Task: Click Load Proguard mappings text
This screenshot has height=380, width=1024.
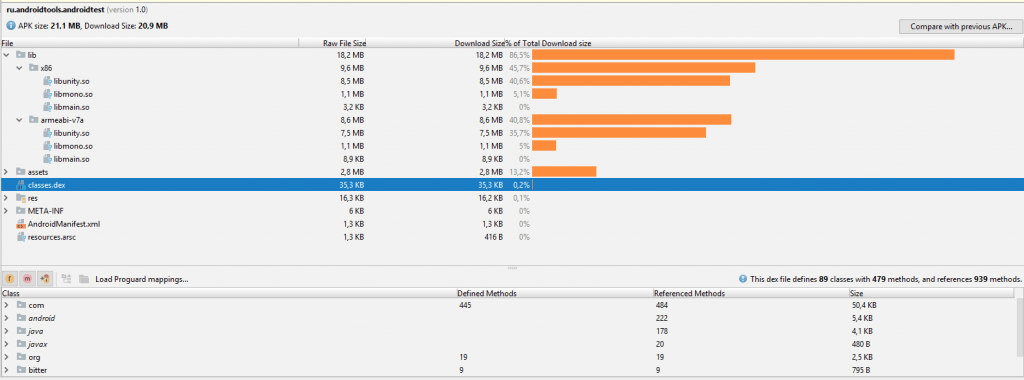Action: pyautogui.click(x=142, y=279)
